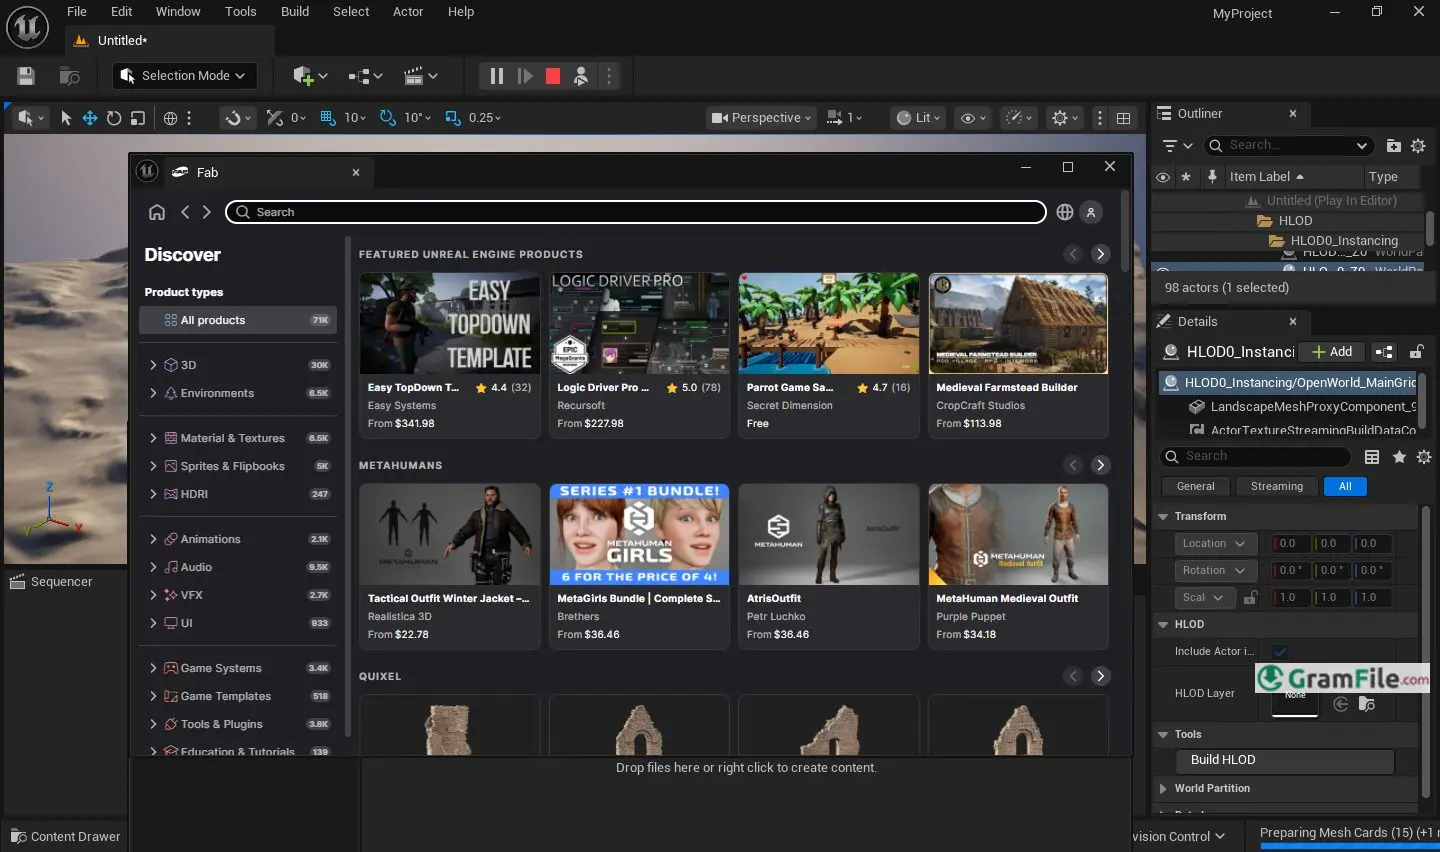Image resolution: width=1440 pixels, height=852 pixels.
Task: Click the Save level disk icon
Action: 26,76
